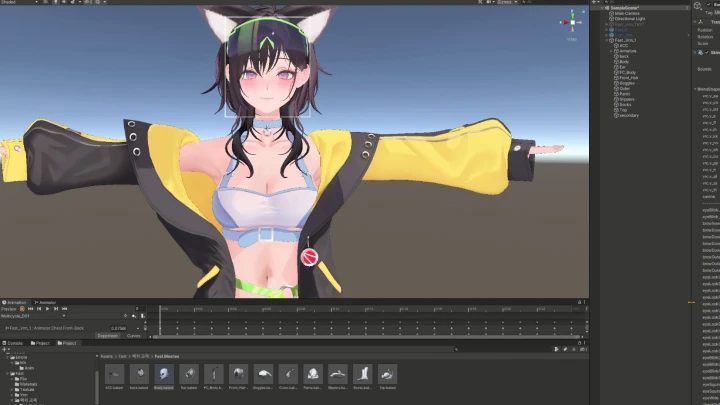Open the first Project tab
Screen dimensions: 720x405
[40, 343]
